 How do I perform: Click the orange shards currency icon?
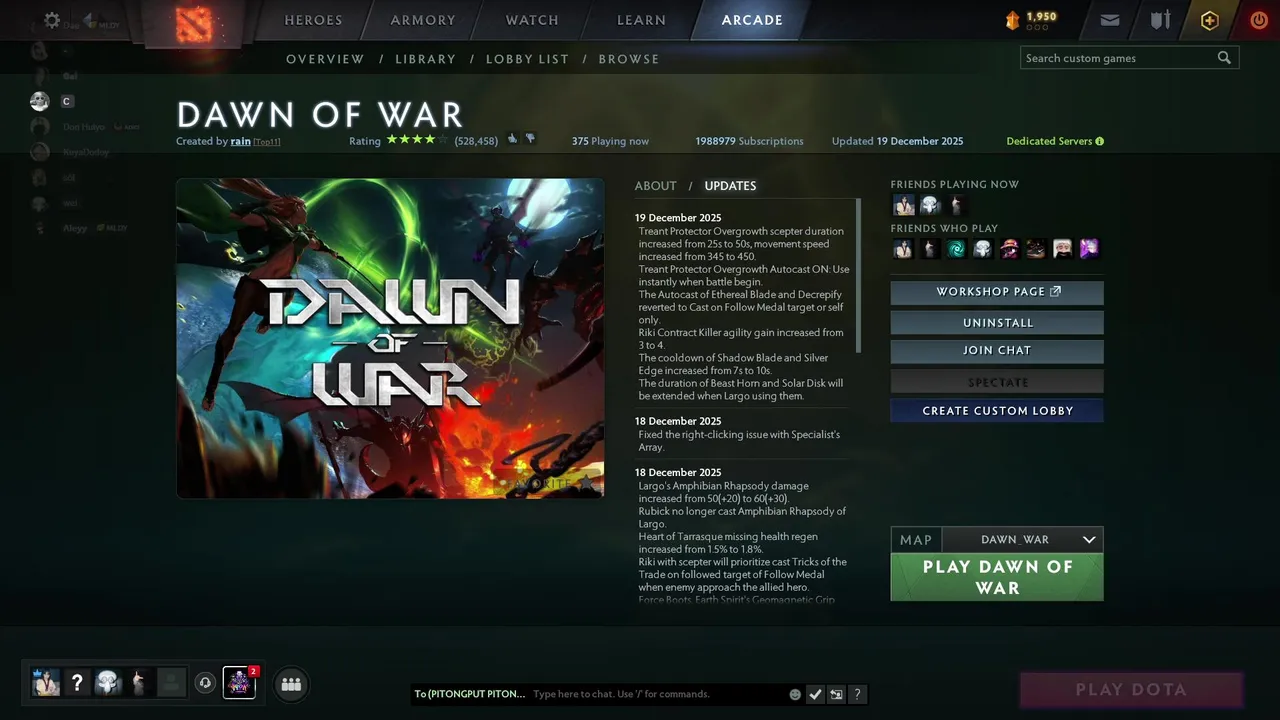1012,20
